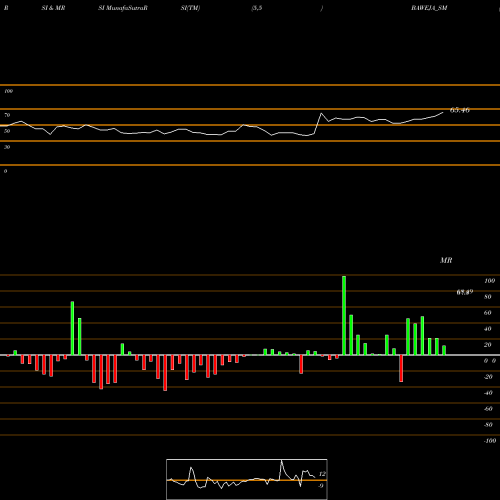The height and width of the screenshot is (500, 500).
Task: Click the 'MR' panel title
Action: point(446,260)
